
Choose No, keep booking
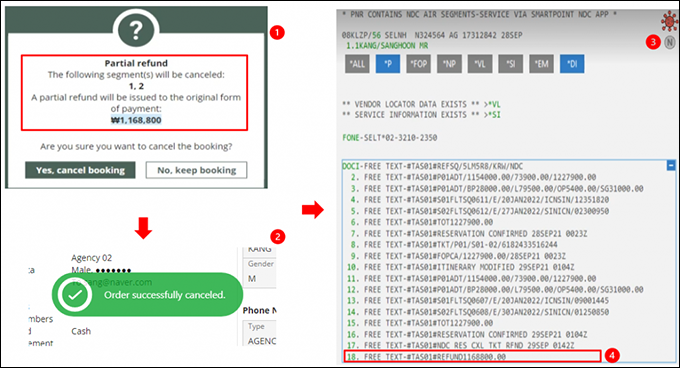click(x=196, y=170)
